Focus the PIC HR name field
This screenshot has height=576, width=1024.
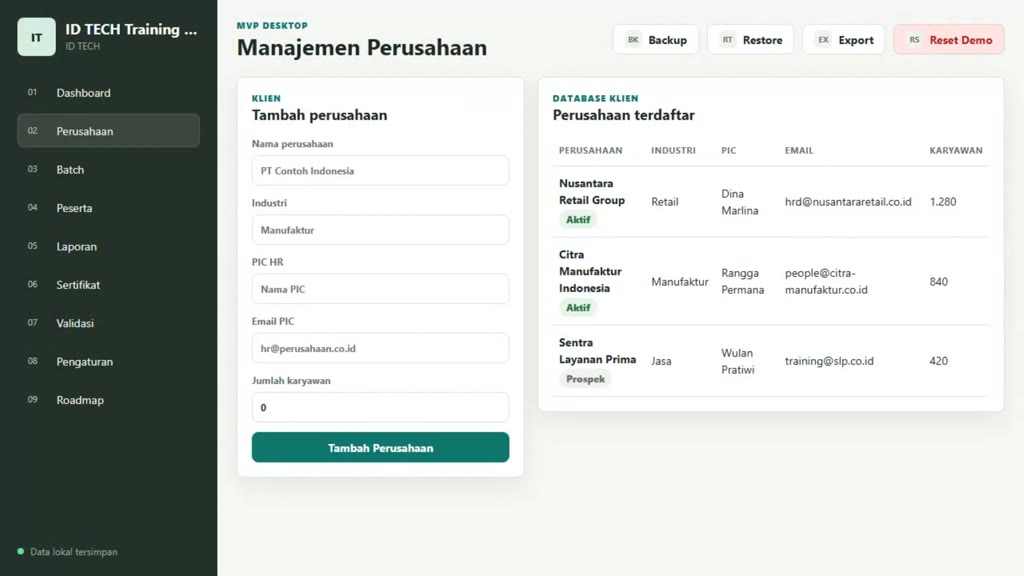pyautogui.click(x=380, y=289)
